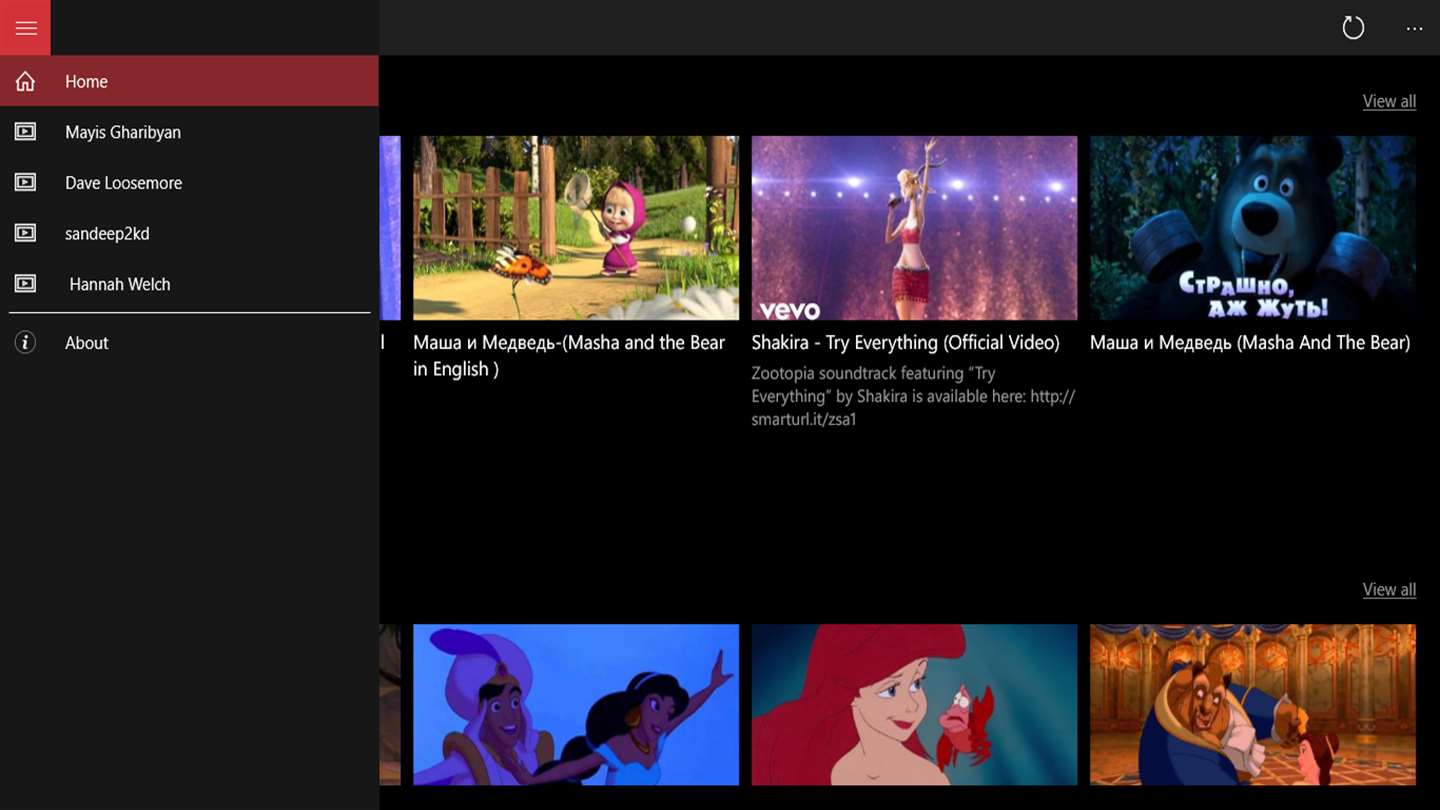Viewport: 1440px width, 810px height.
Task: Click the Zootopia soundtrack description text
Action: 913,396
